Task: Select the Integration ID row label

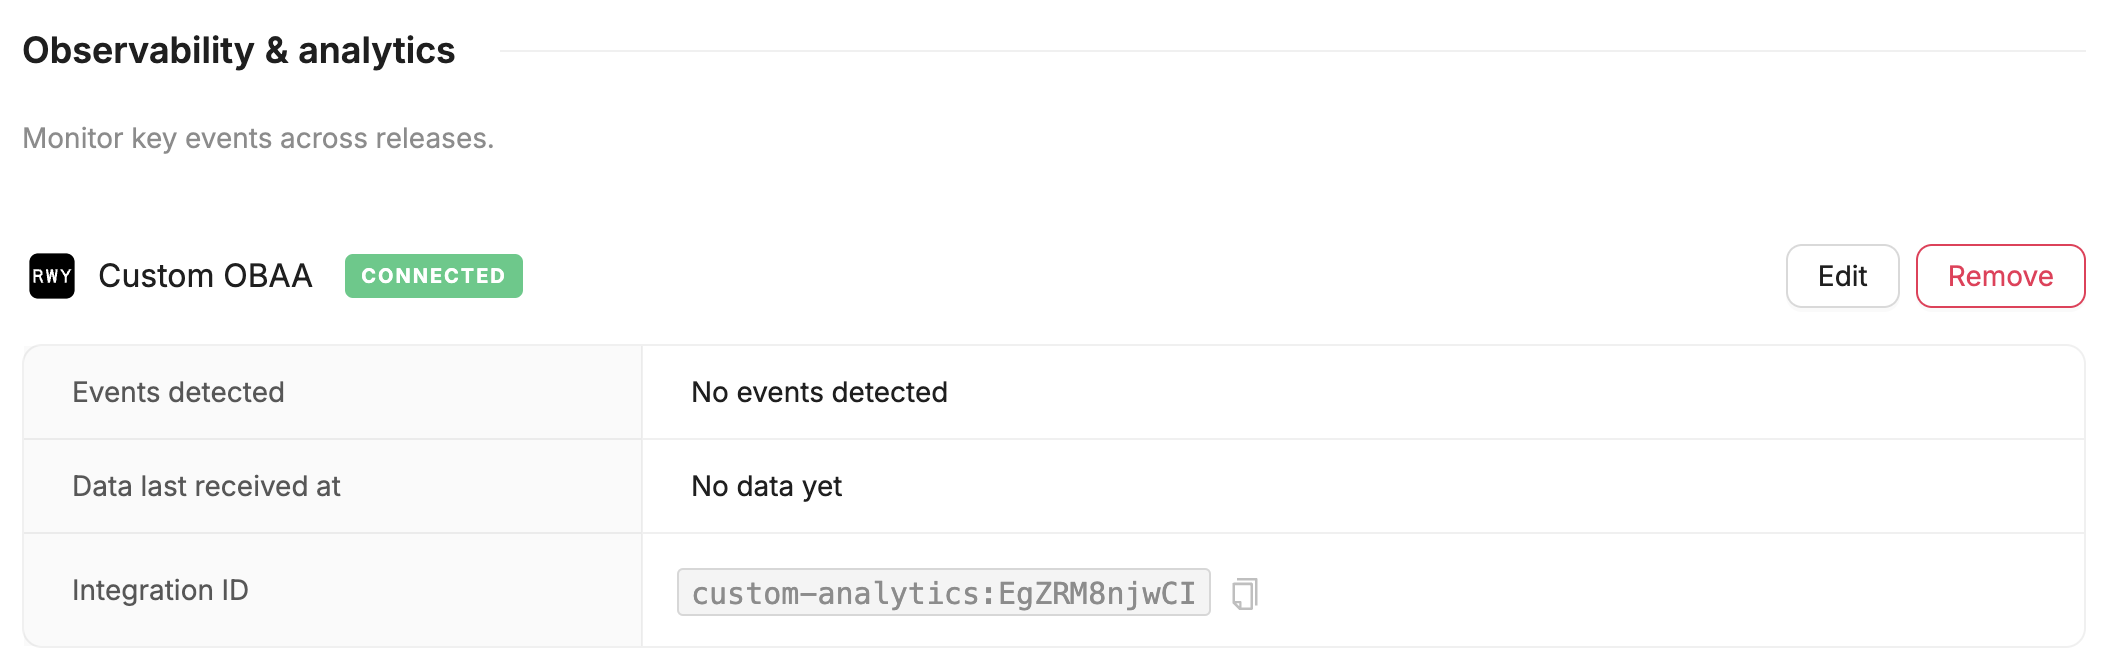Action: pyautogui.click(x=160, y=590)
